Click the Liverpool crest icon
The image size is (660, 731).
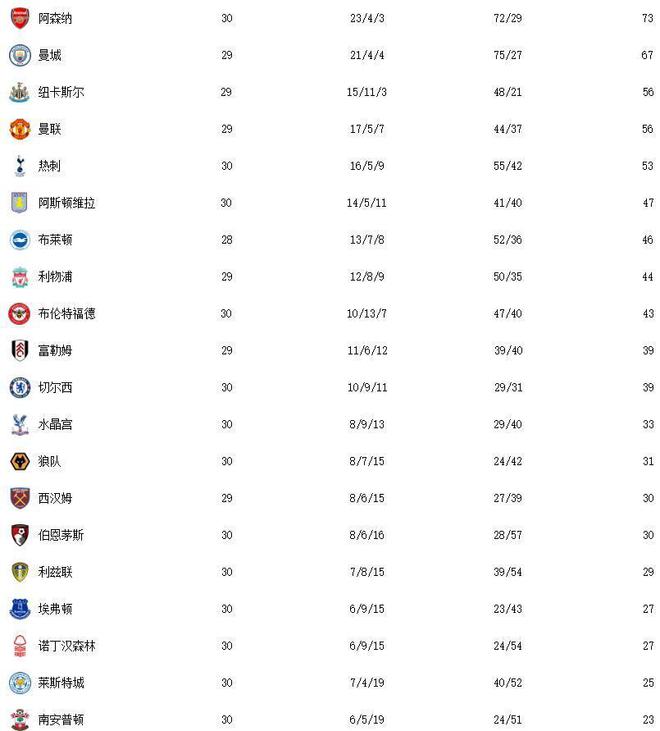click(x=19, y=277)
